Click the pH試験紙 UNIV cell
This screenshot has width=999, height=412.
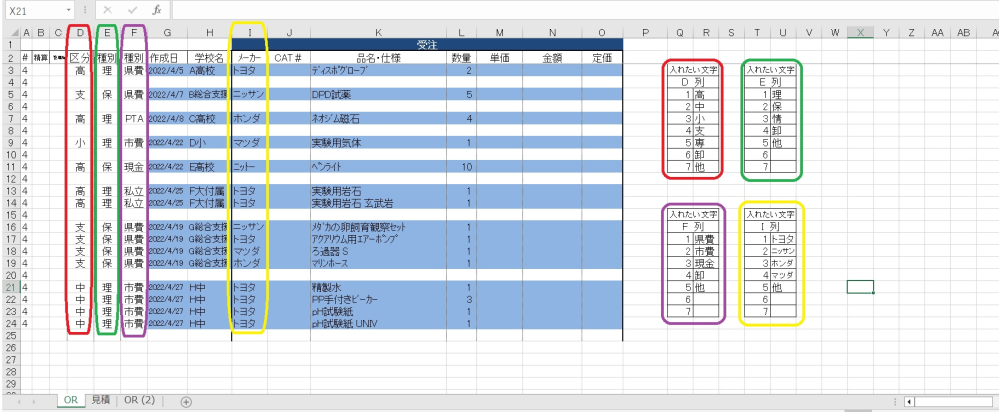pos(378,323)
